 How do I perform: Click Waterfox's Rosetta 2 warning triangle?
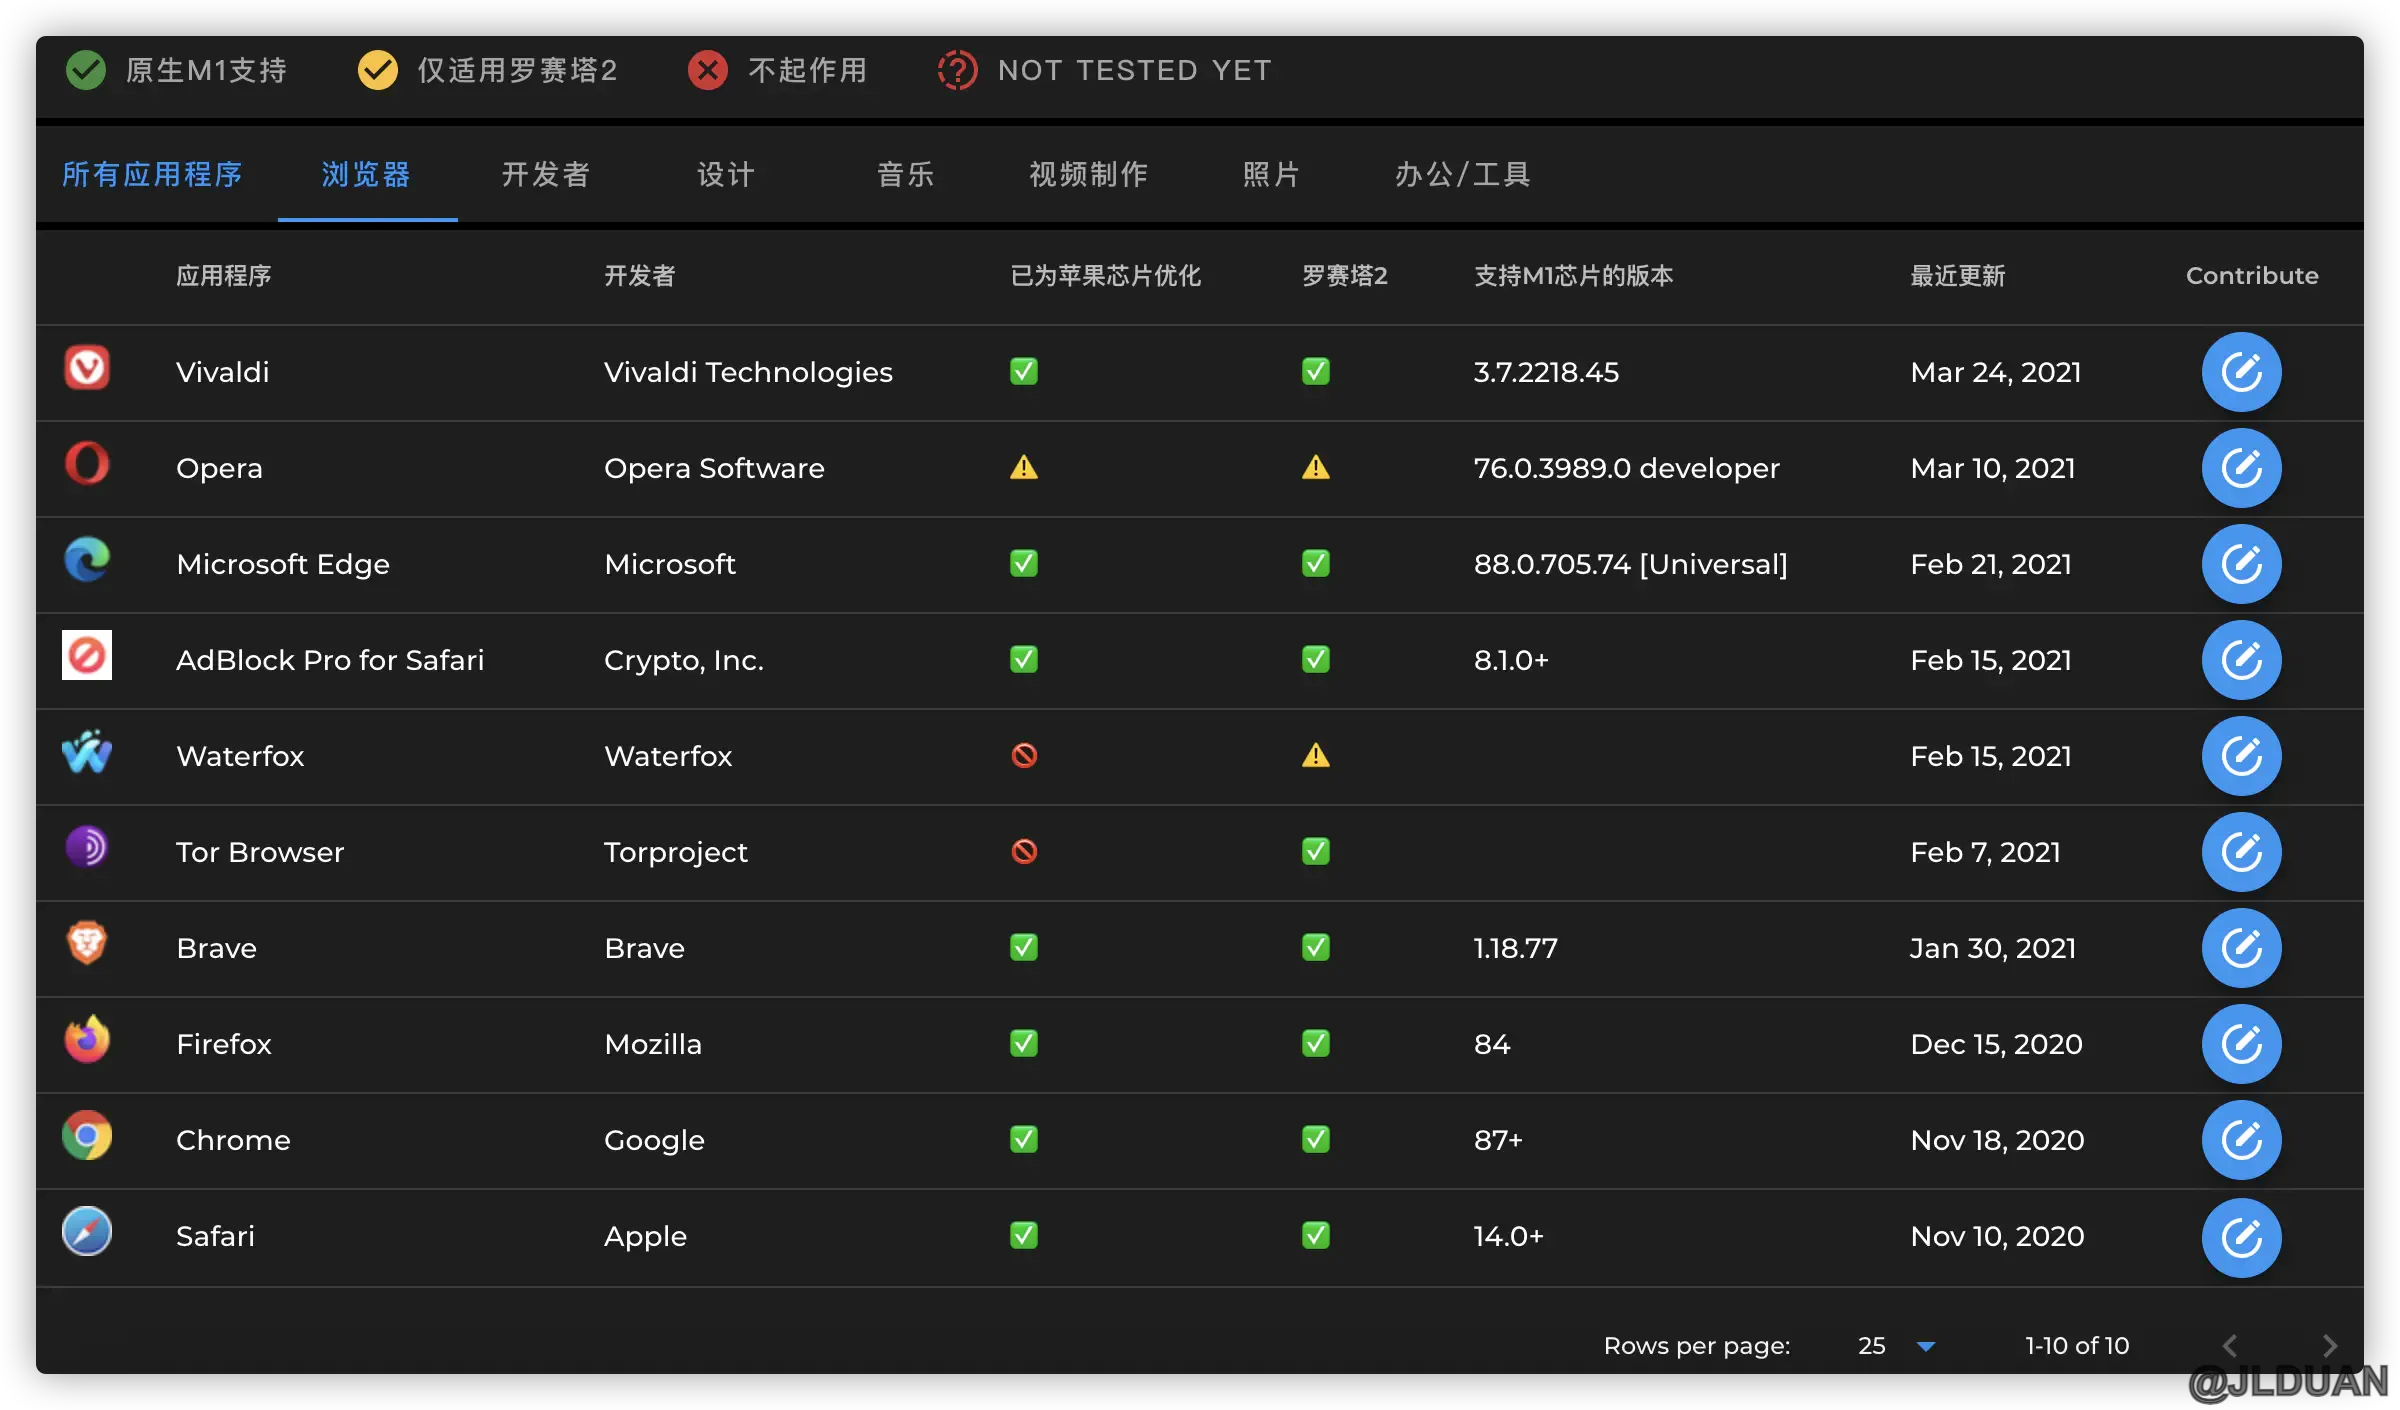click(1316, 755)
